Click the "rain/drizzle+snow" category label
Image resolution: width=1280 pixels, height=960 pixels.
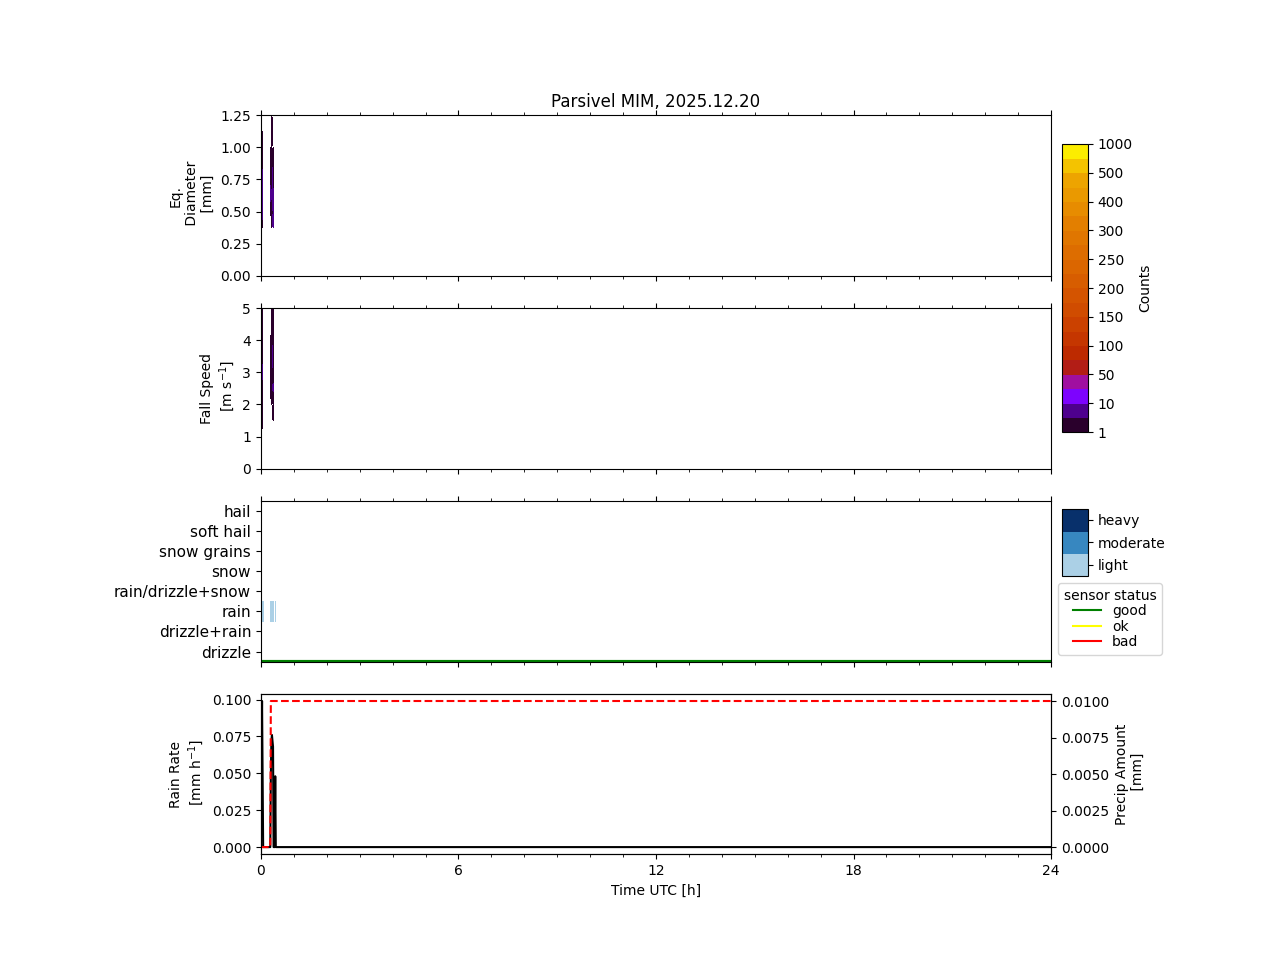click(x=182, y=592)
